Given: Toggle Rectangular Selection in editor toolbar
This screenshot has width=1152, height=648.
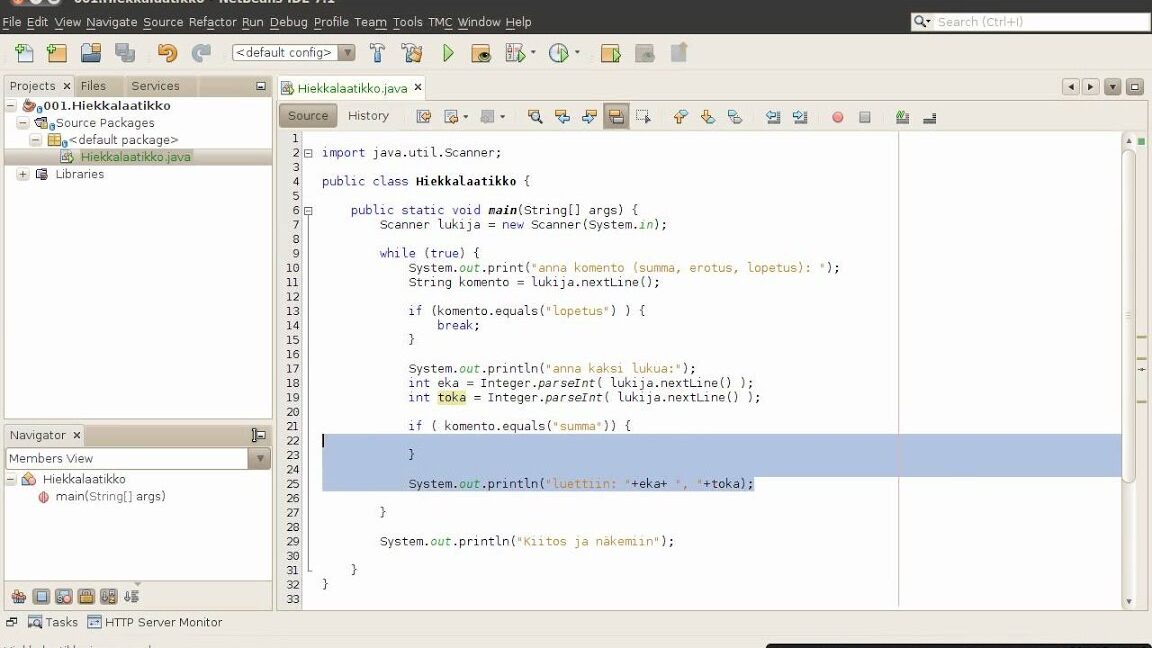Looking at the screenshot, I should [644, 117].
